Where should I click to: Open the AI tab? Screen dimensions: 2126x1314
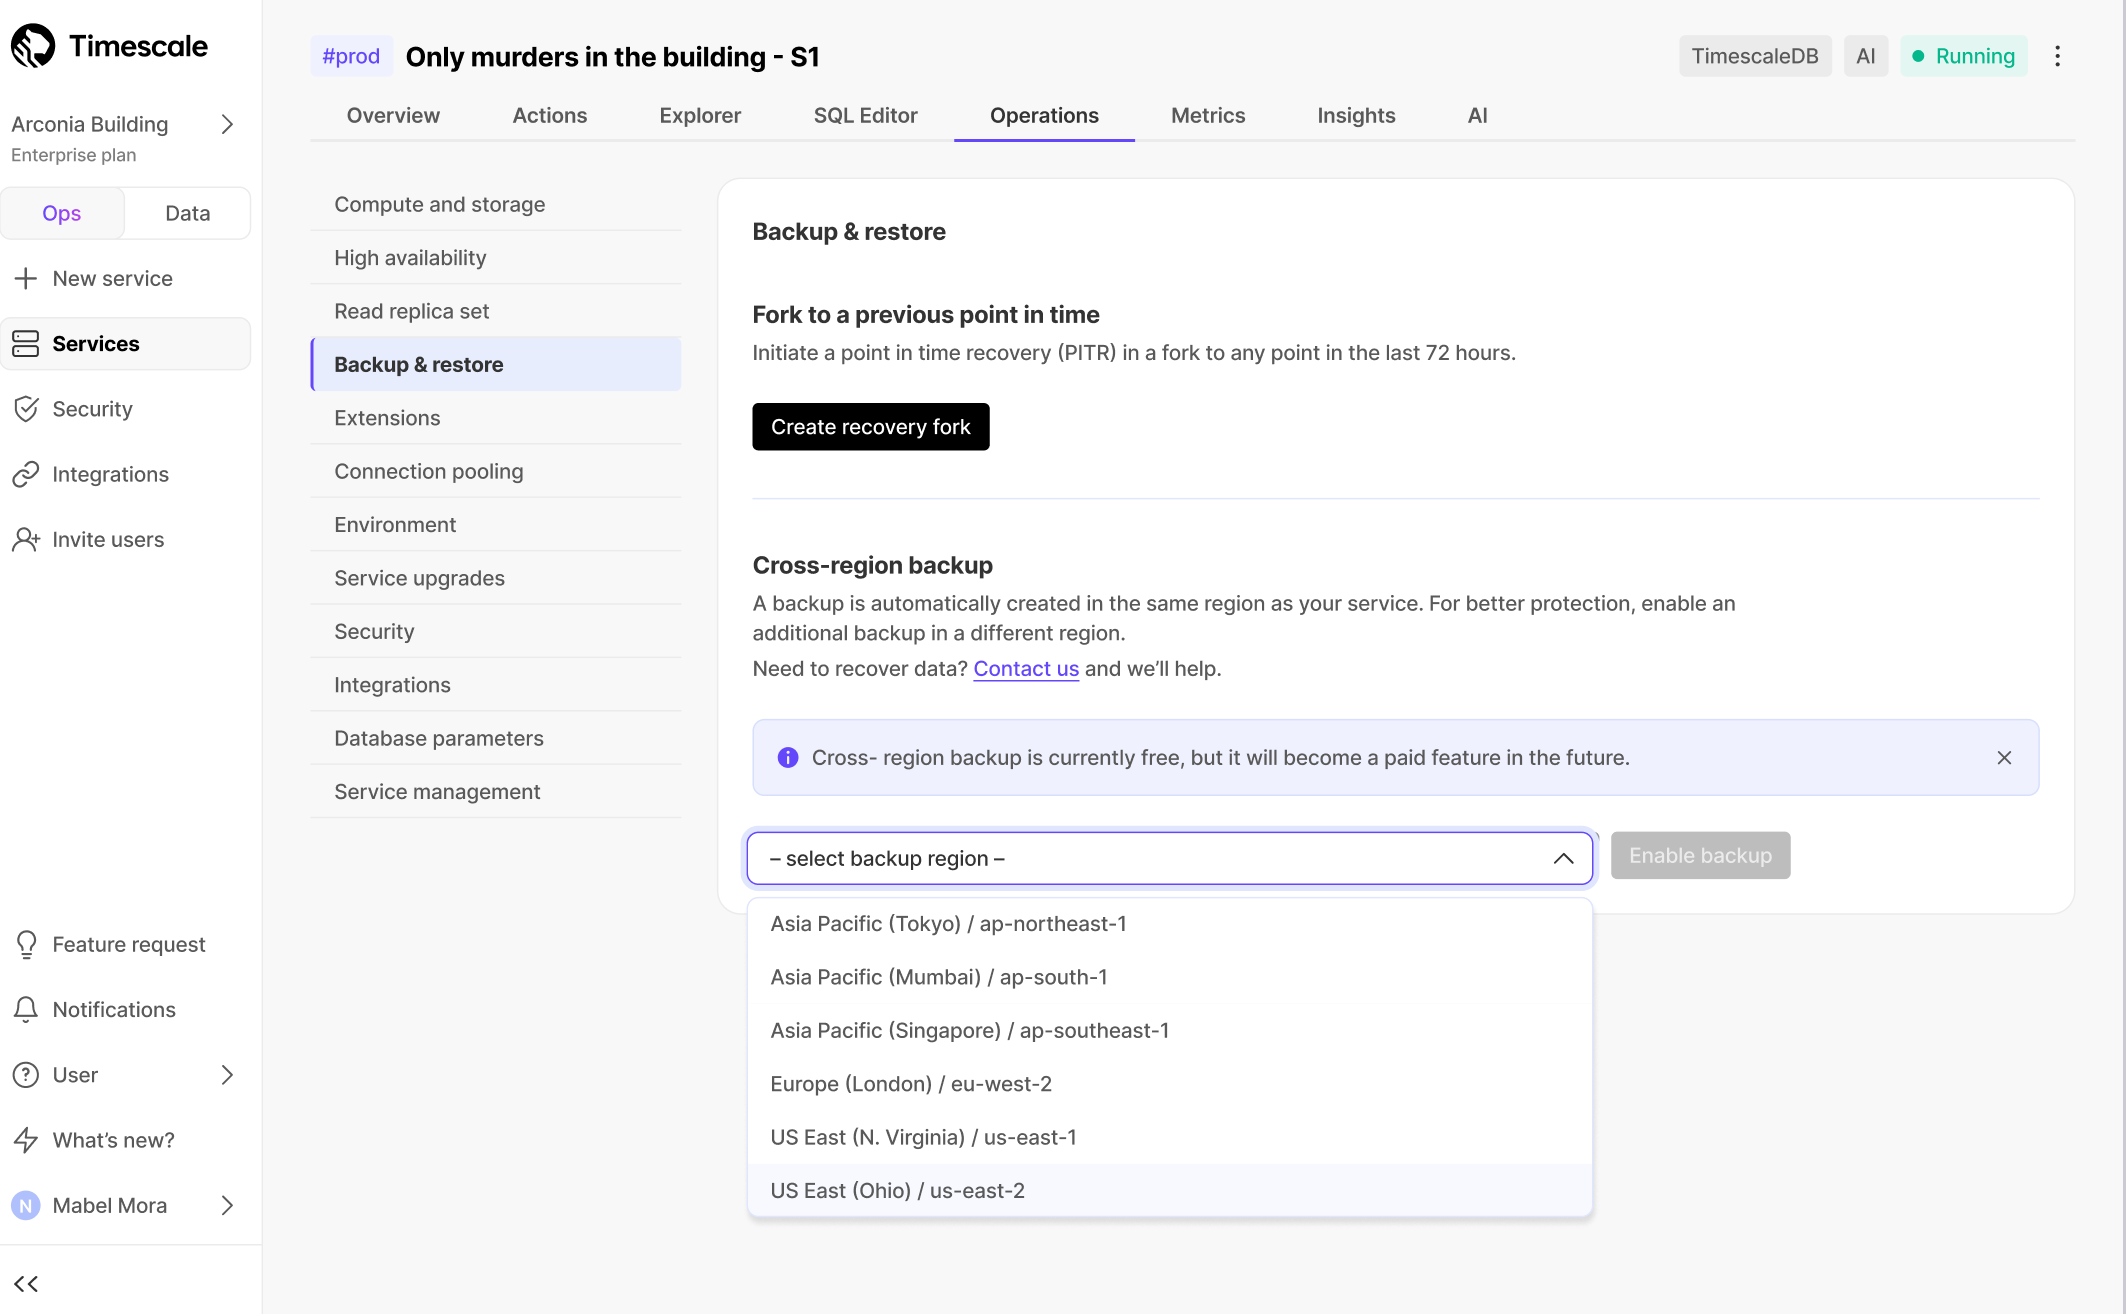click(1477, 115)
